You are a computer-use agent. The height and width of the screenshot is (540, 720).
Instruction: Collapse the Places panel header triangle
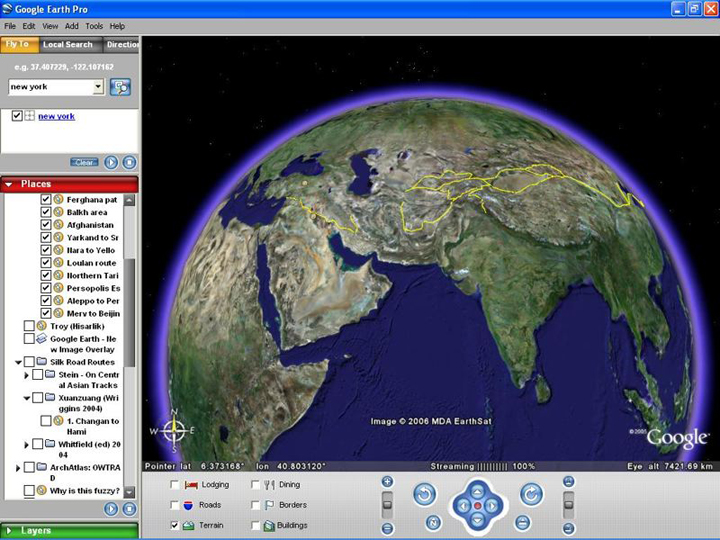tap(9, 184)
